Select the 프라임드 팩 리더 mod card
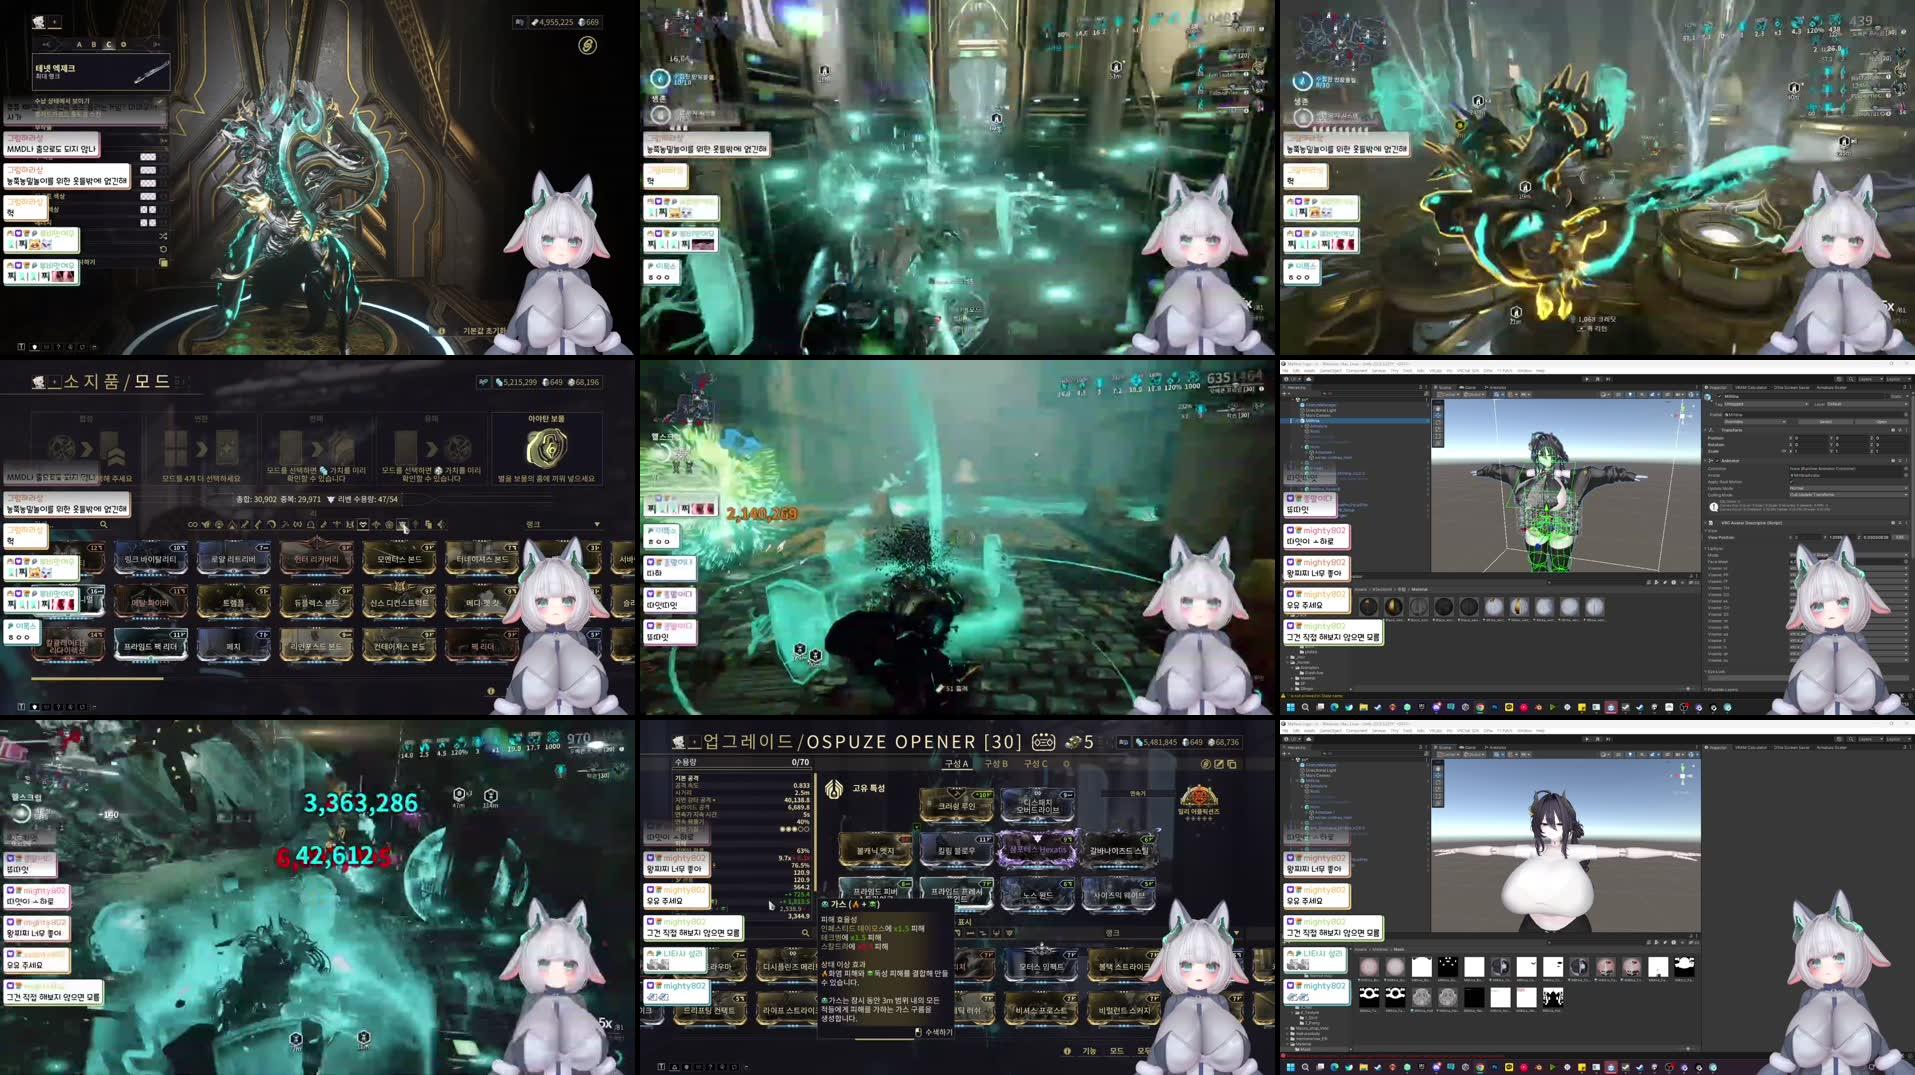 click(152, 646)
